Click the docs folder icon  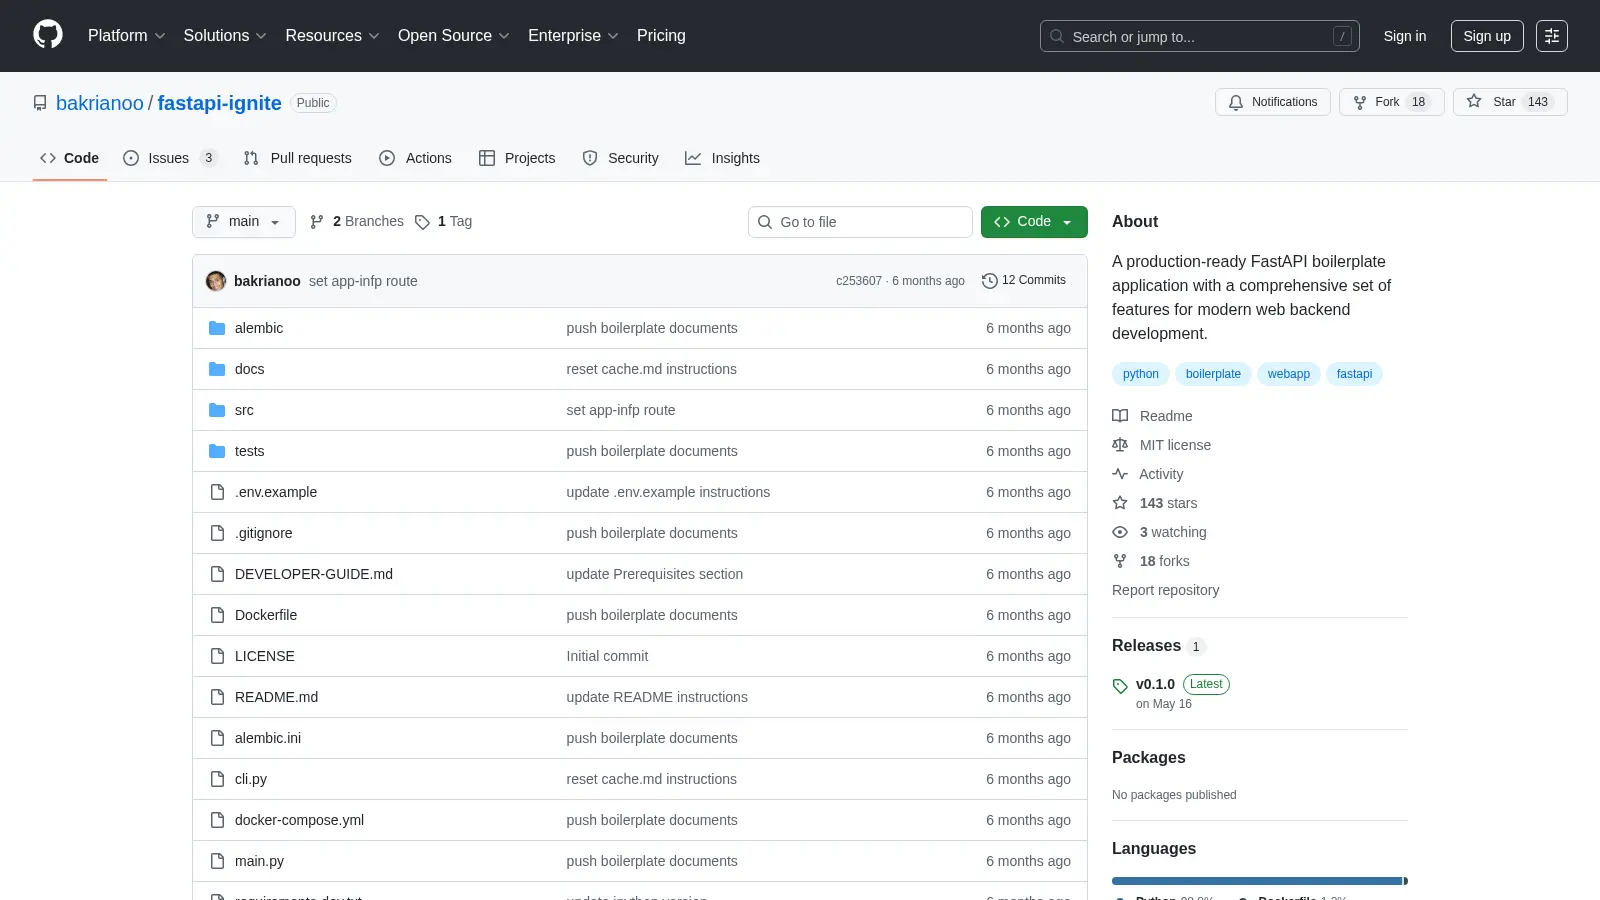point(217,369)
